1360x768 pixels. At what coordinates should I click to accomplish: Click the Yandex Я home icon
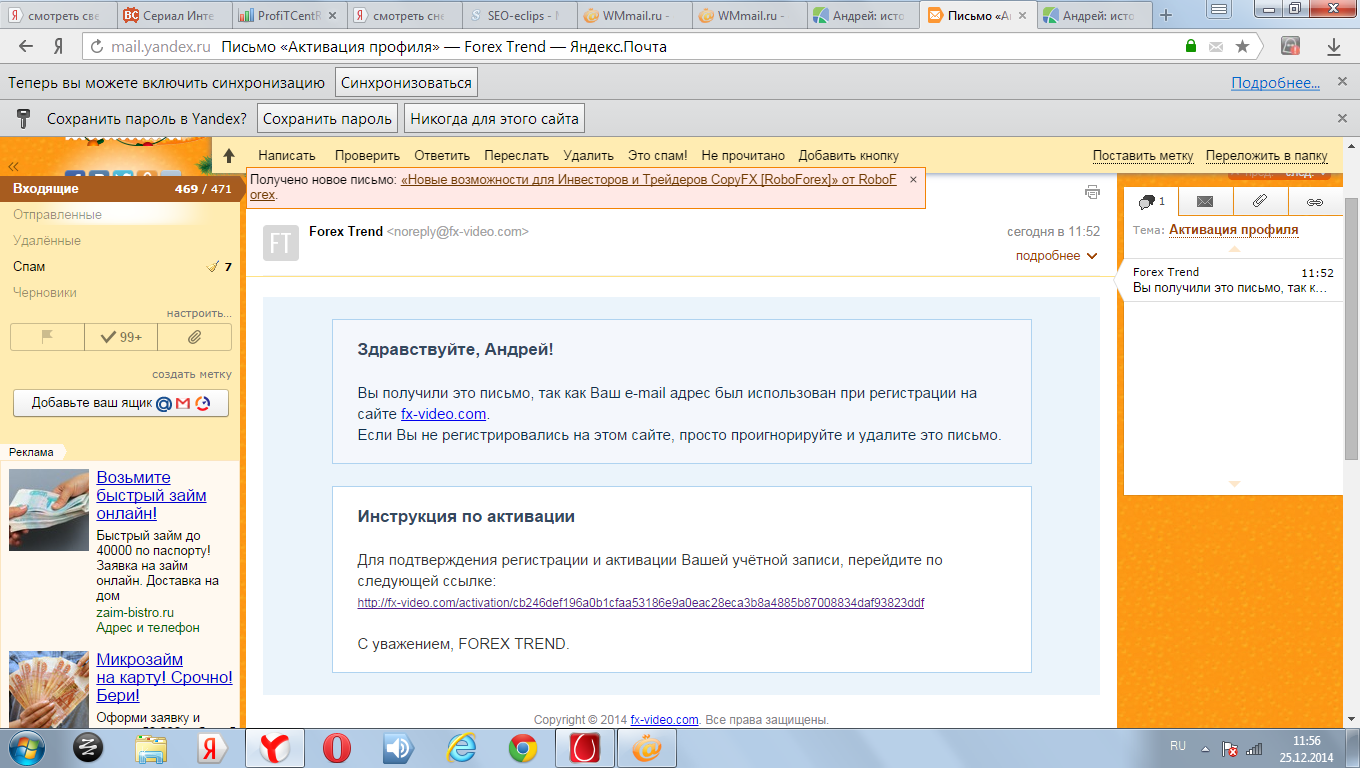(x=59, y=46)
